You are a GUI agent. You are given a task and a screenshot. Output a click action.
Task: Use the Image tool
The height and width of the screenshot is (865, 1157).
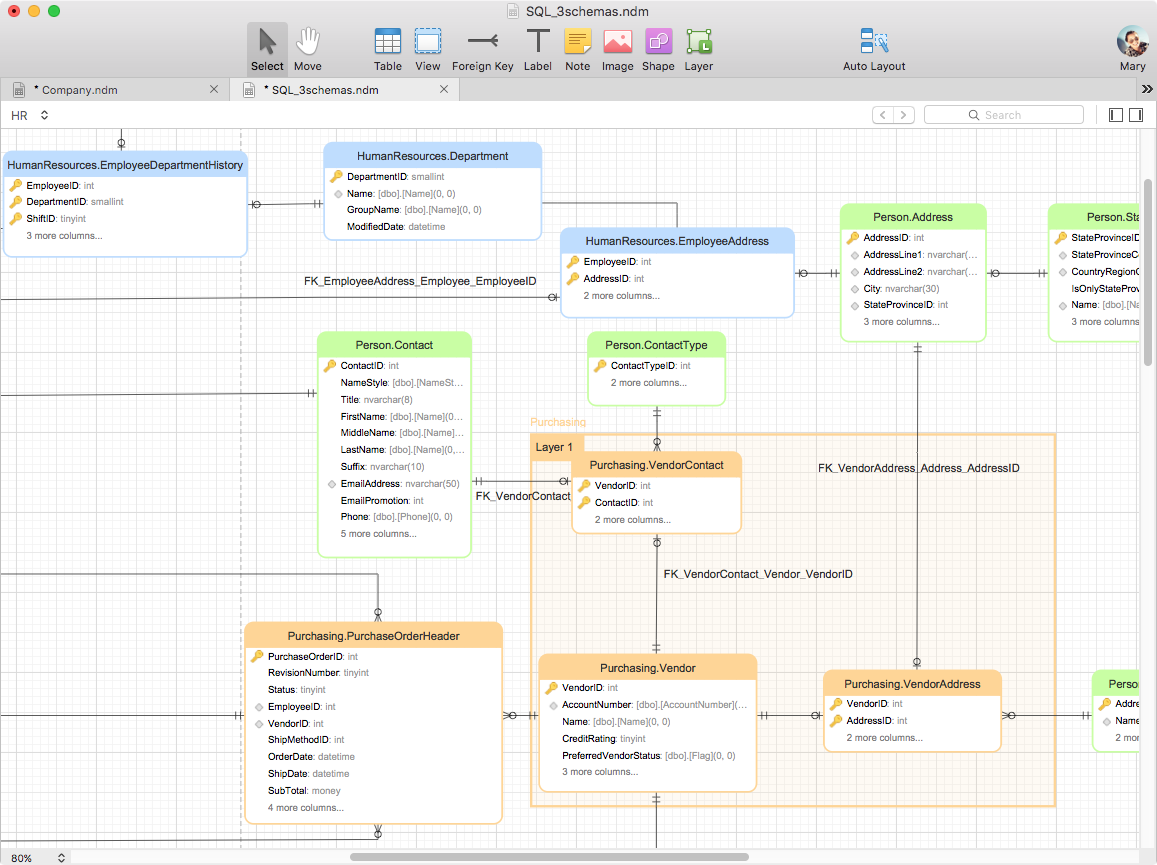pos(617,47)
